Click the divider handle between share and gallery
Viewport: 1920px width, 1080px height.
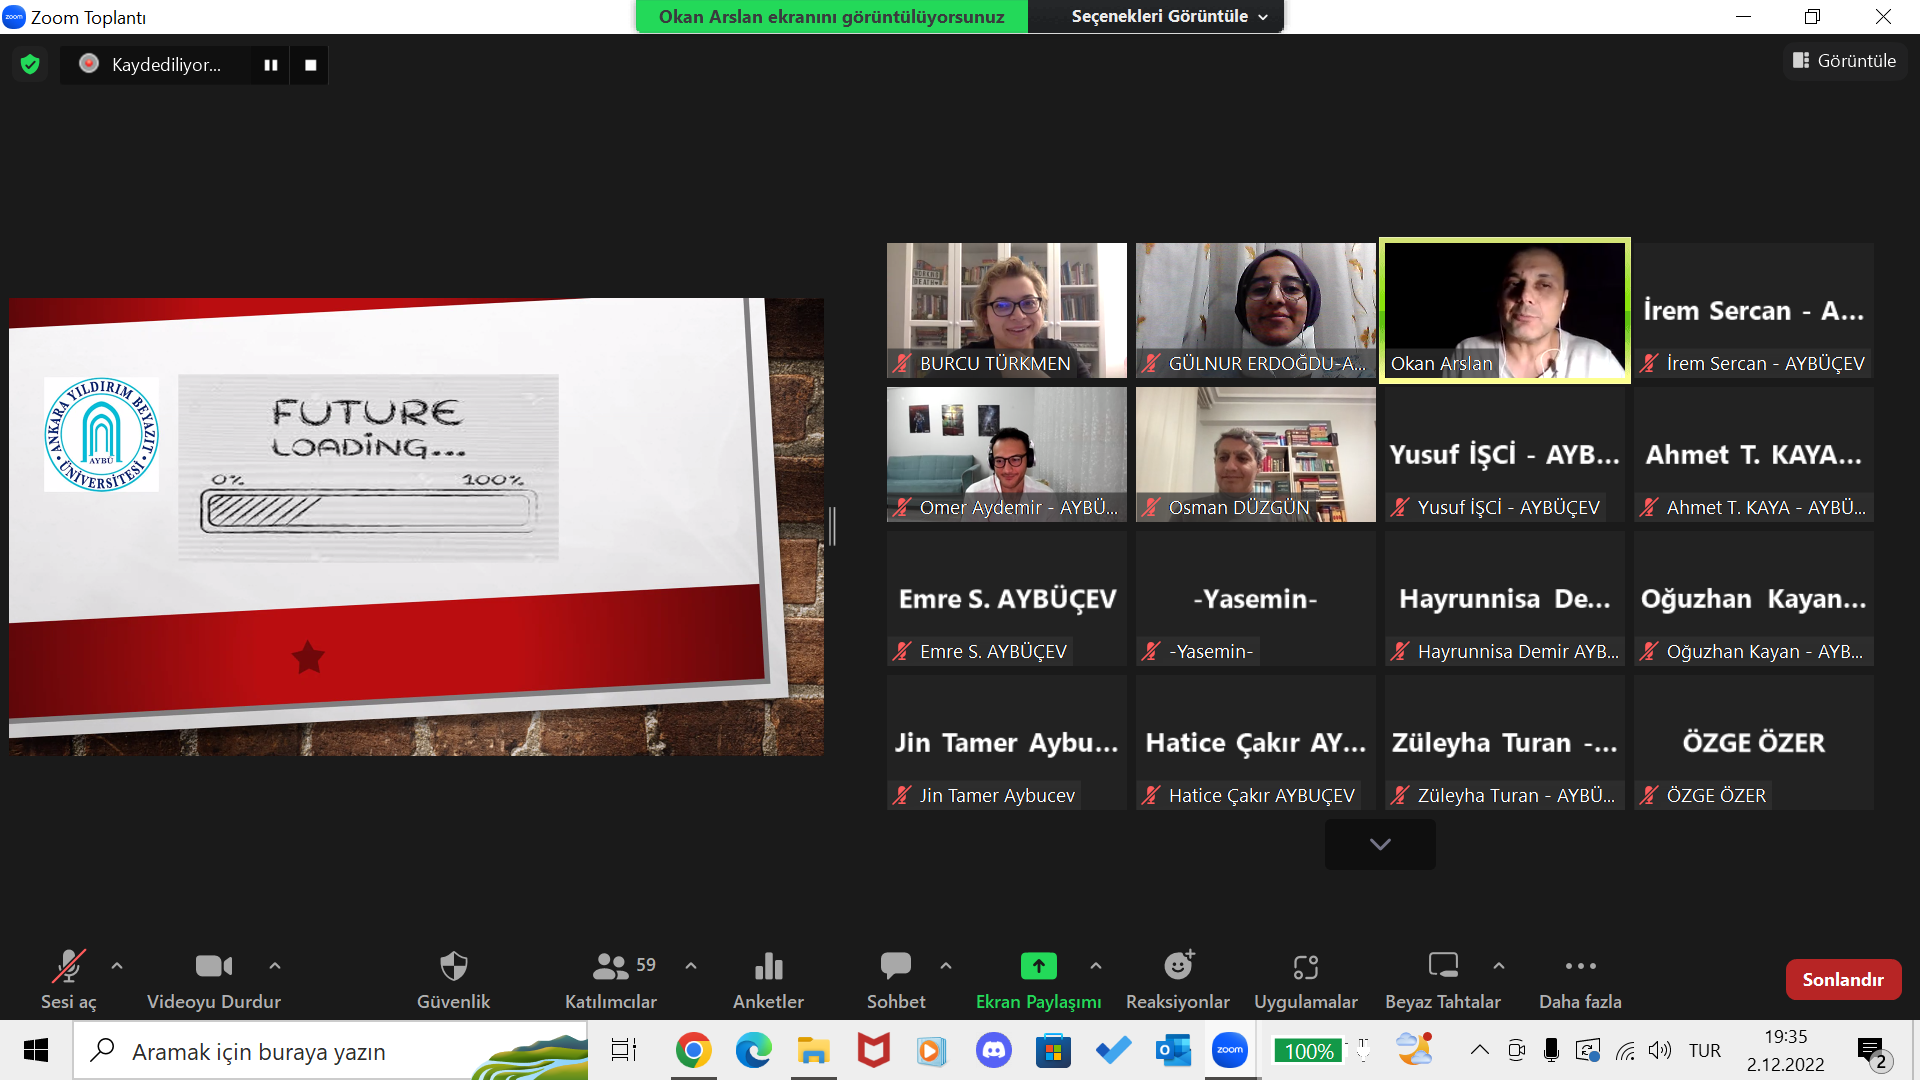[x=832, y=526]
